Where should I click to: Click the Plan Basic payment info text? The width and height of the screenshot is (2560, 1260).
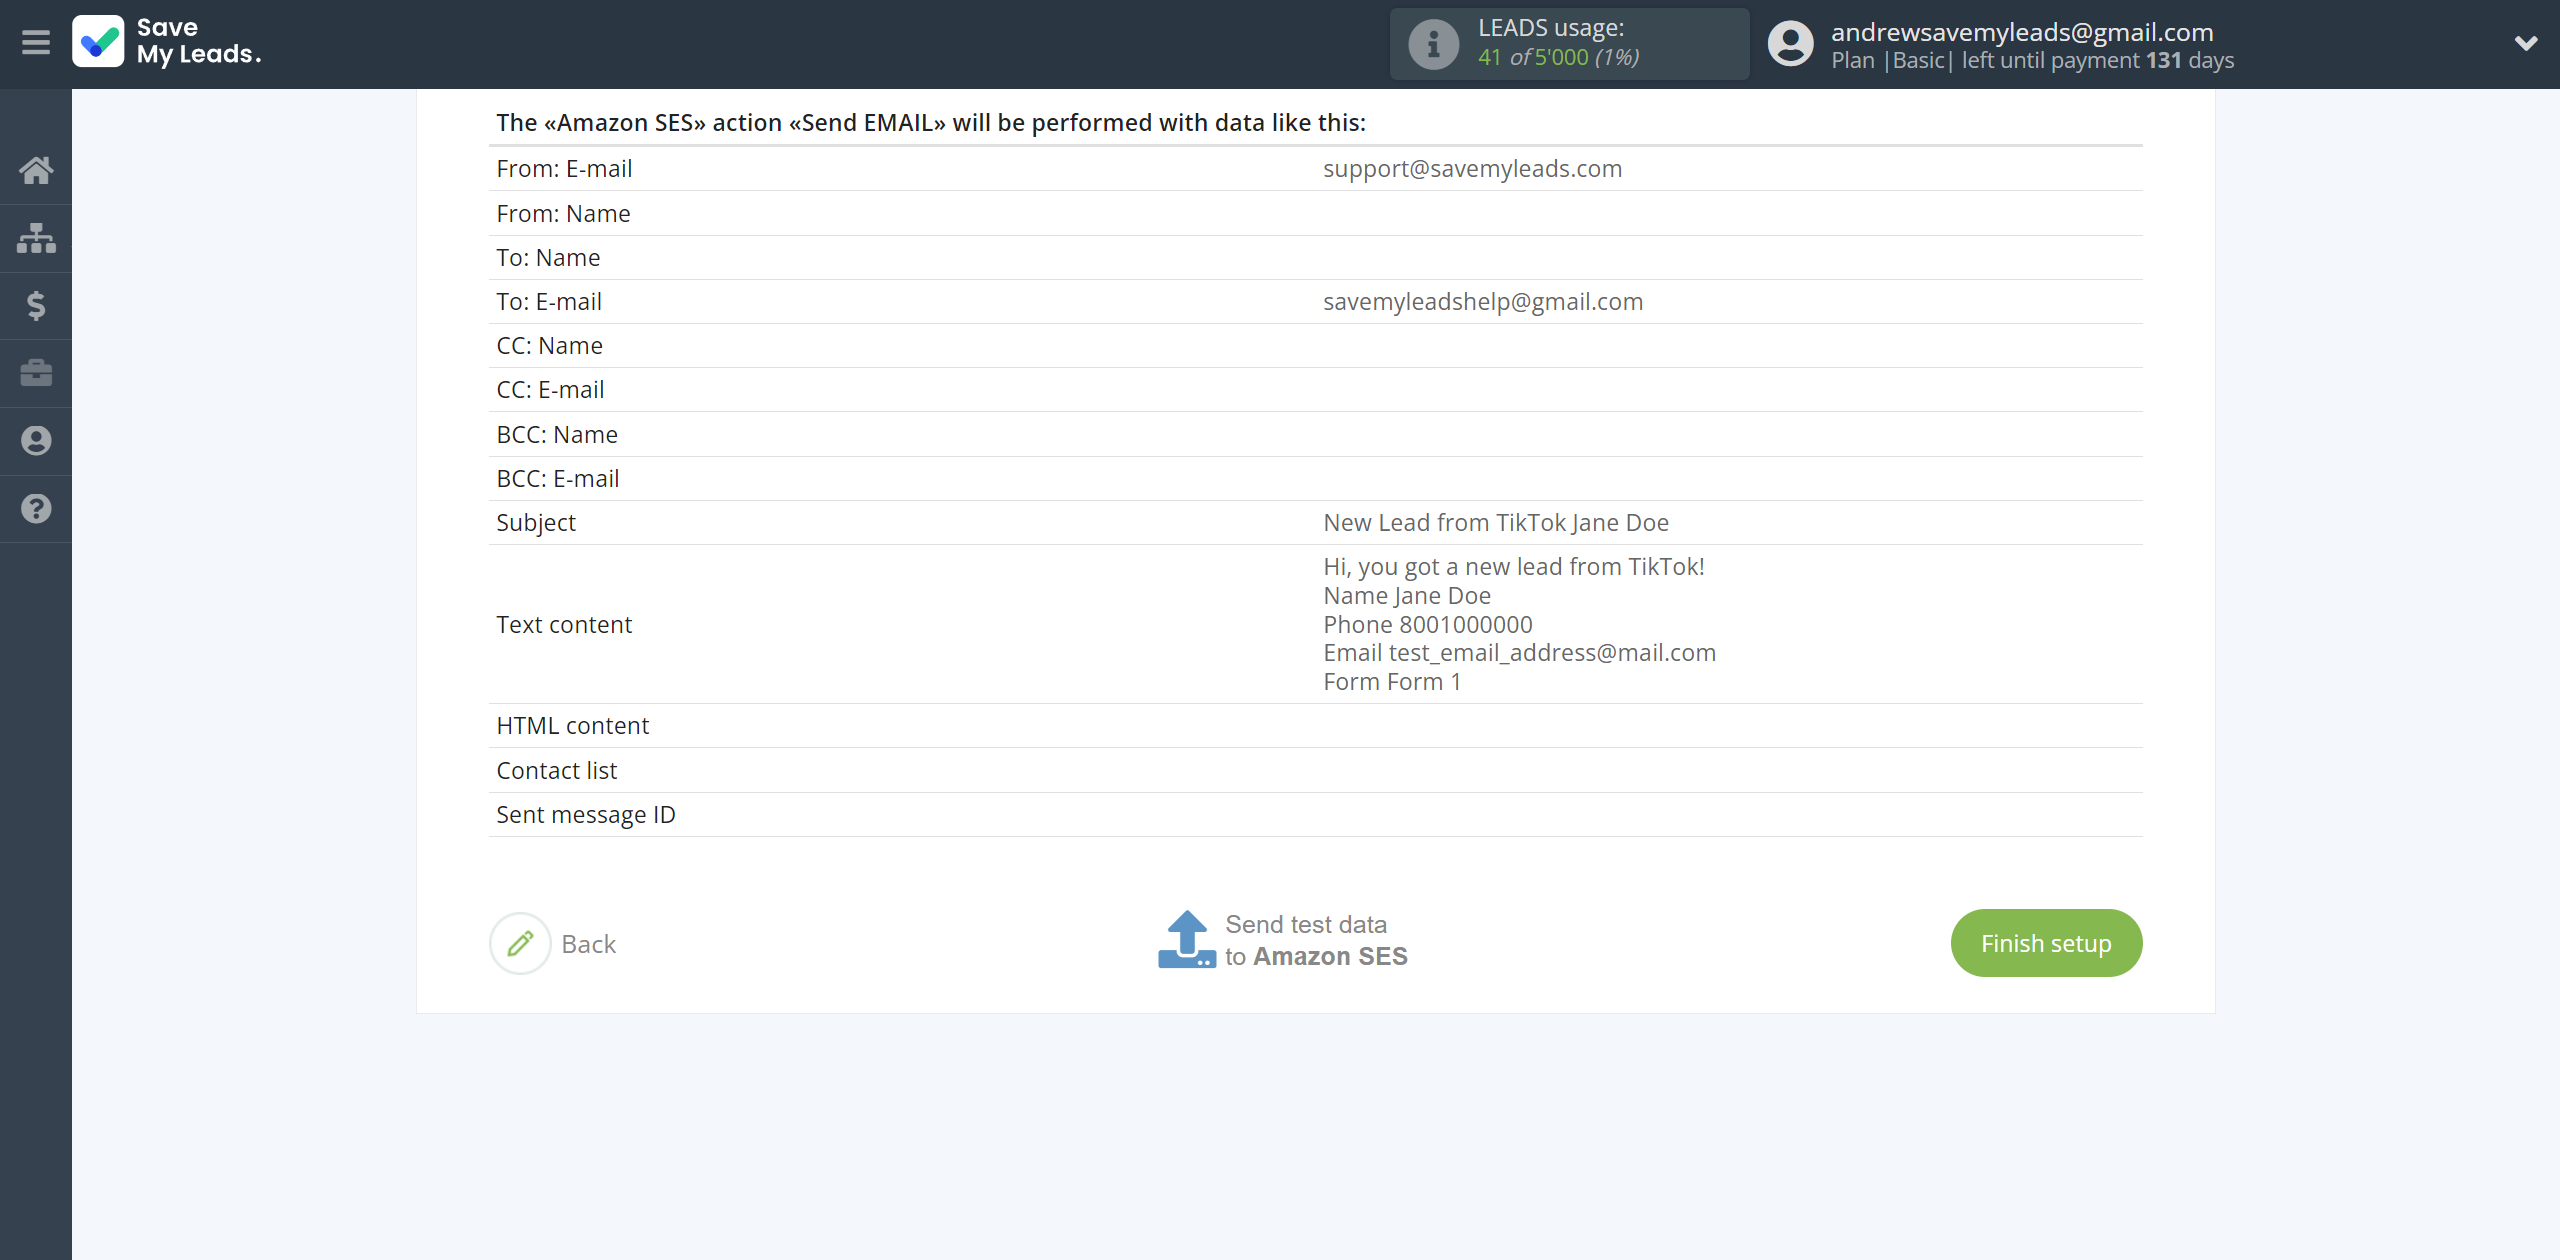click(2033, 60)
